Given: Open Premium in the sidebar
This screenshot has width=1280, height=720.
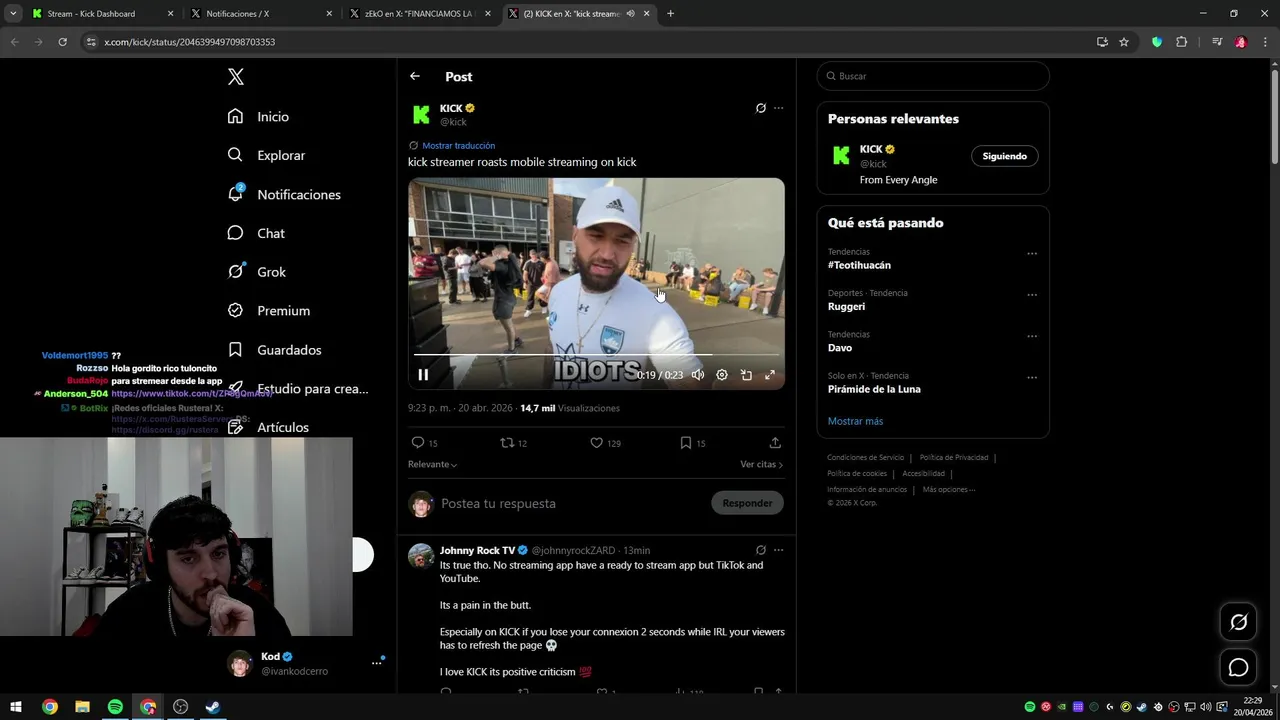Looking at the screenshot, I should coord(268,311).
